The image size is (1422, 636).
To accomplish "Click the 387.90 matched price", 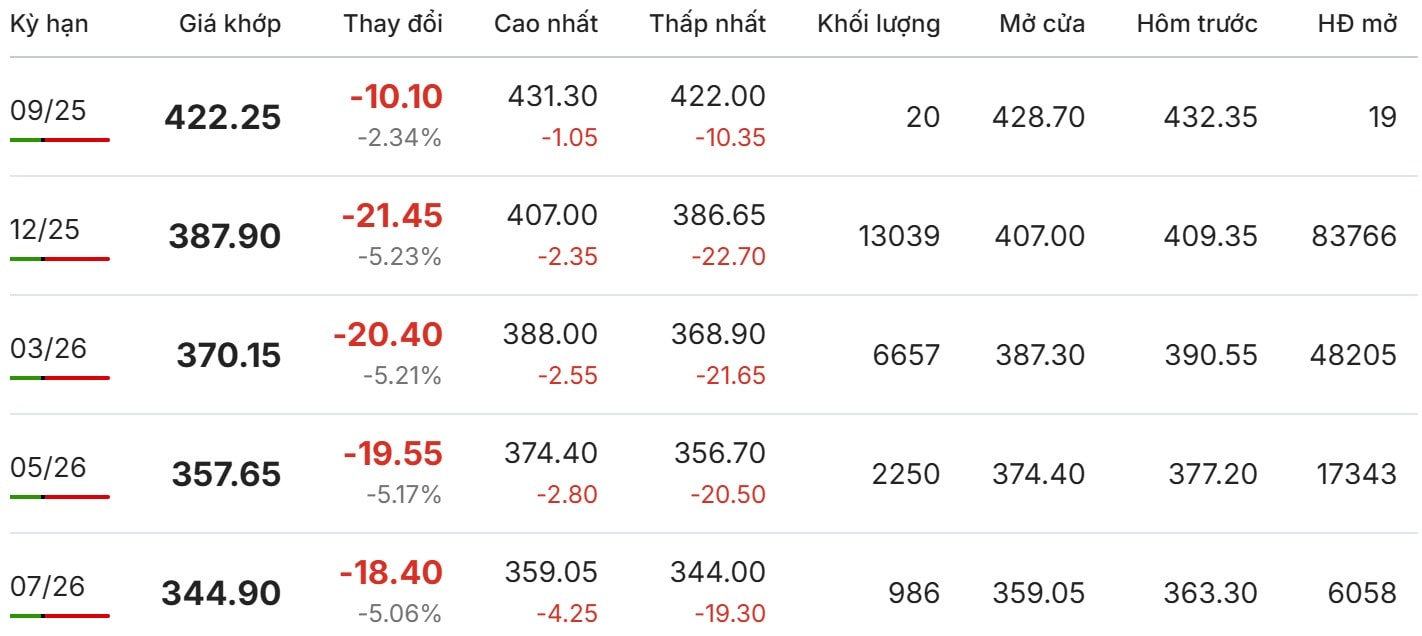I will click(x=225, y=237).
